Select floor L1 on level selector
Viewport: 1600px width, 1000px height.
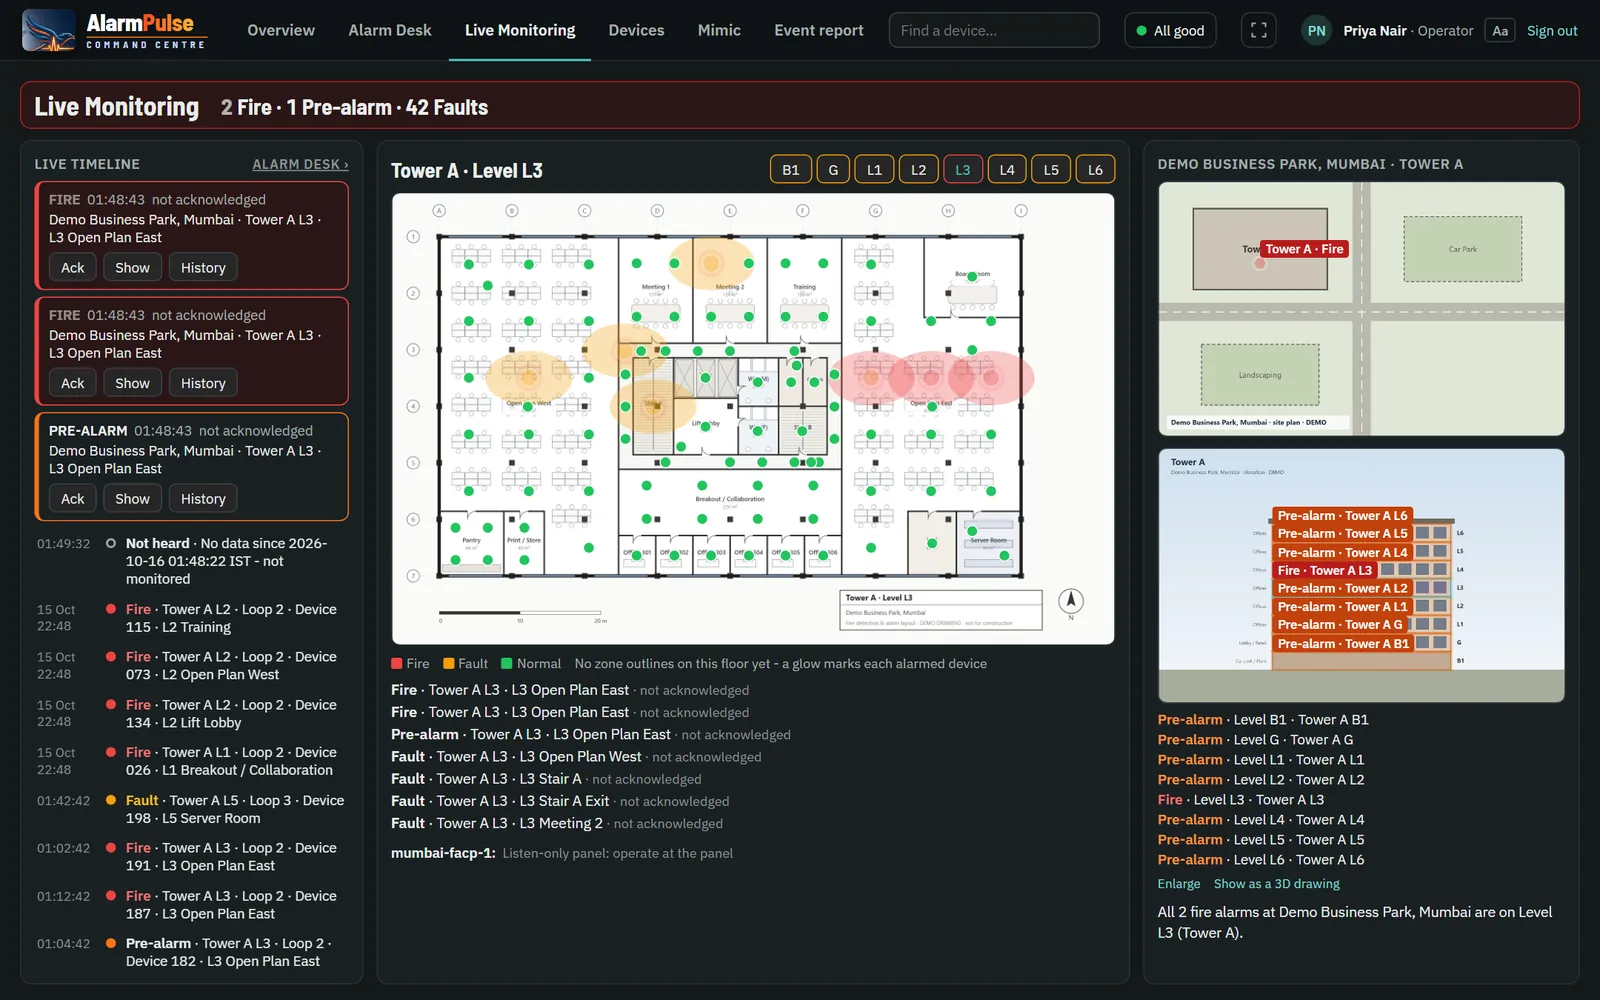point(874,170)
